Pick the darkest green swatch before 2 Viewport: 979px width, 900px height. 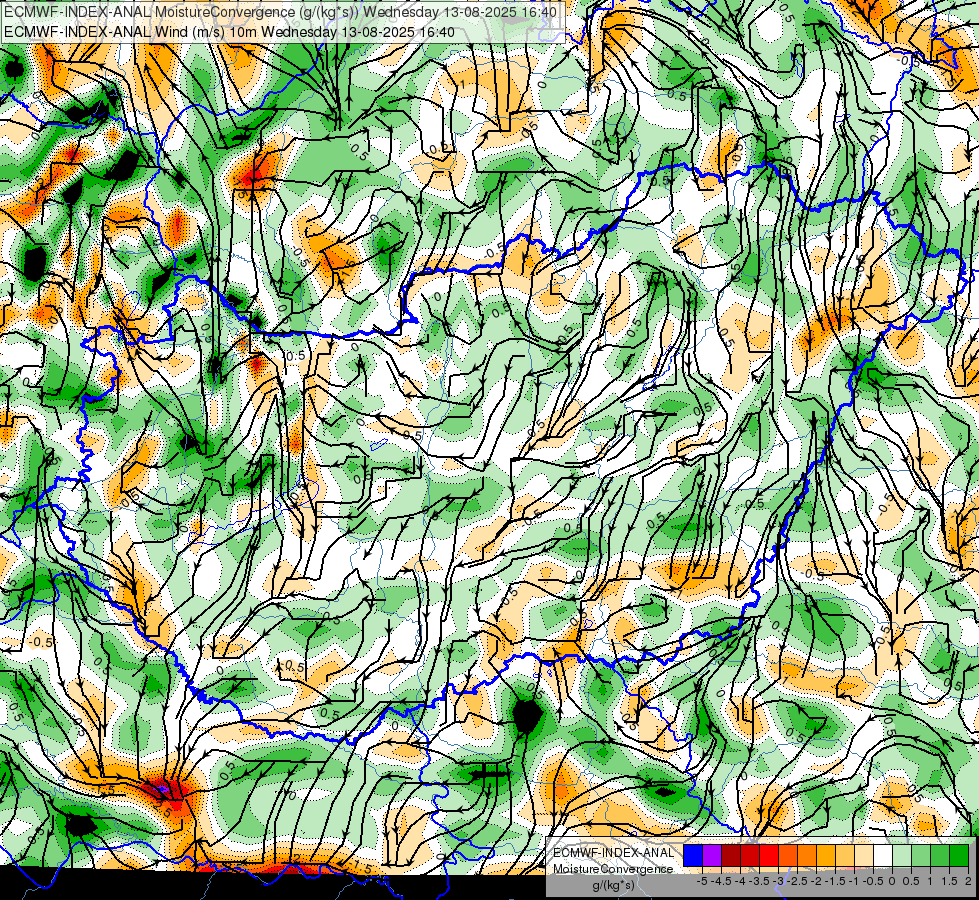pos(959,855)
